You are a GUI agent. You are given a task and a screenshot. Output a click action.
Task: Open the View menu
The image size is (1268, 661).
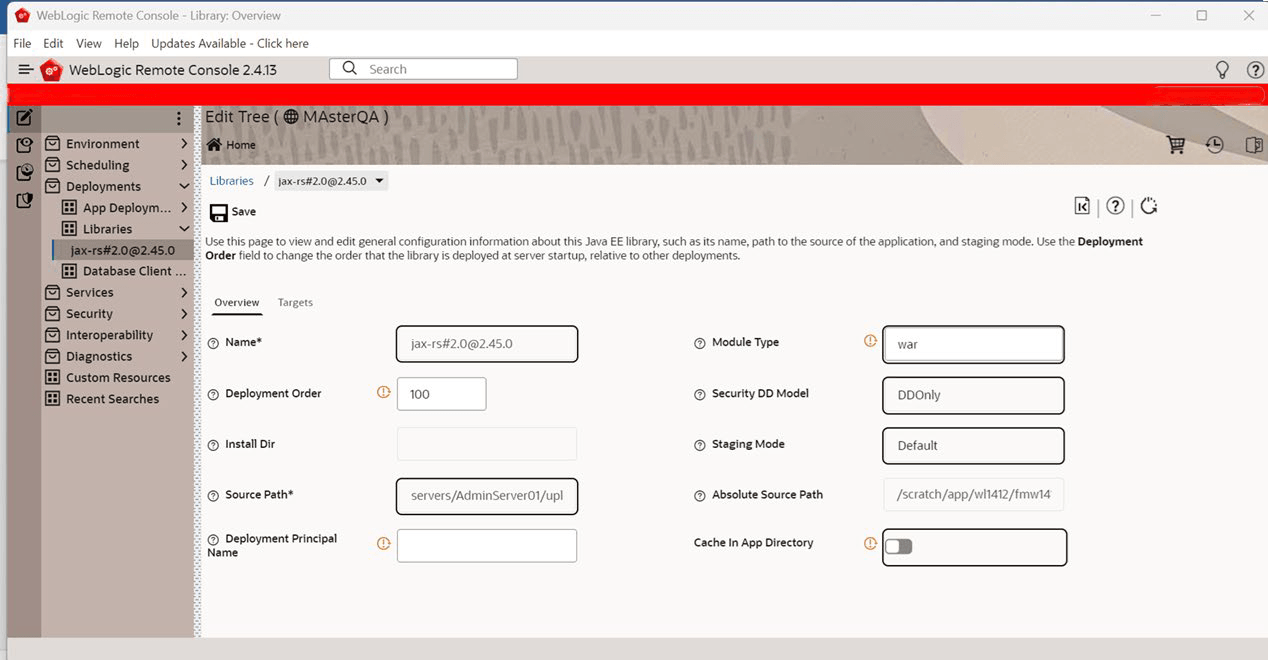89,44
